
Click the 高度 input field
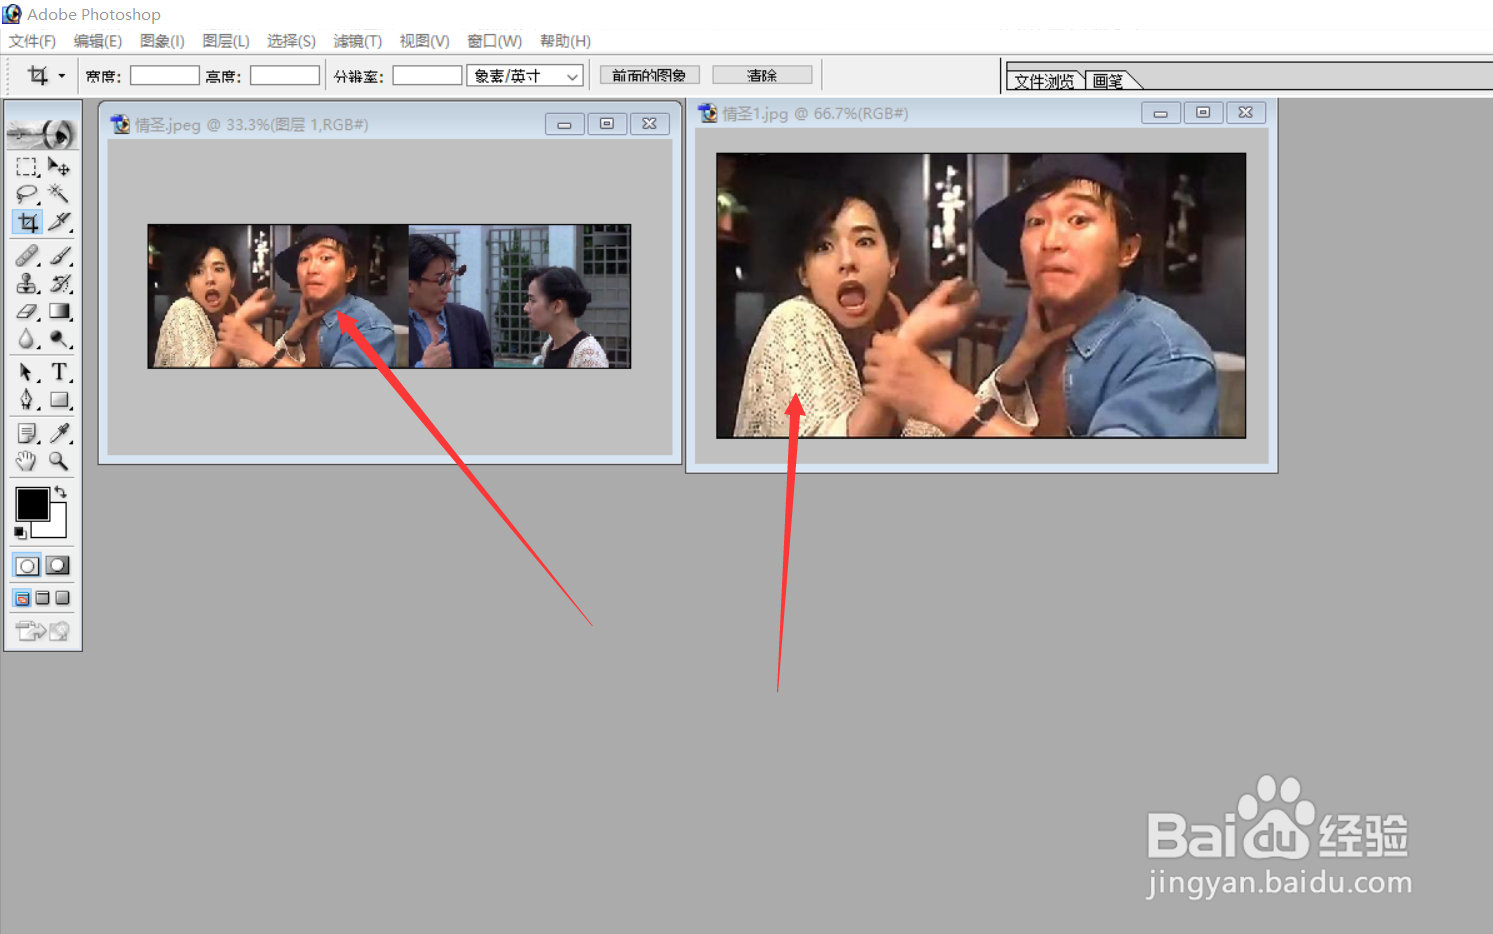pos(285,76)
